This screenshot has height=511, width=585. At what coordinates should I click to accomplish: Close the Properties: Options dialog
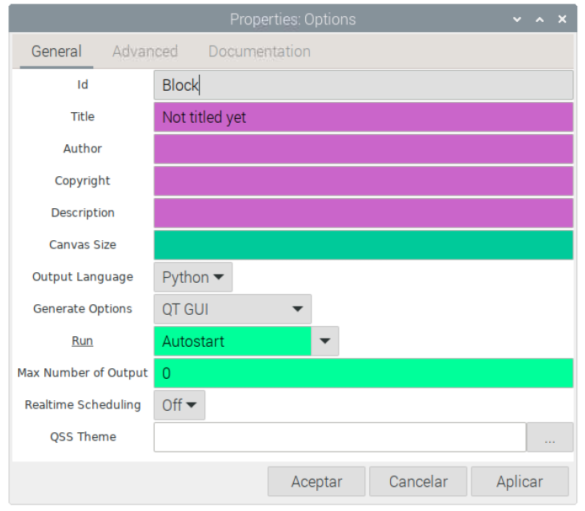562,19
